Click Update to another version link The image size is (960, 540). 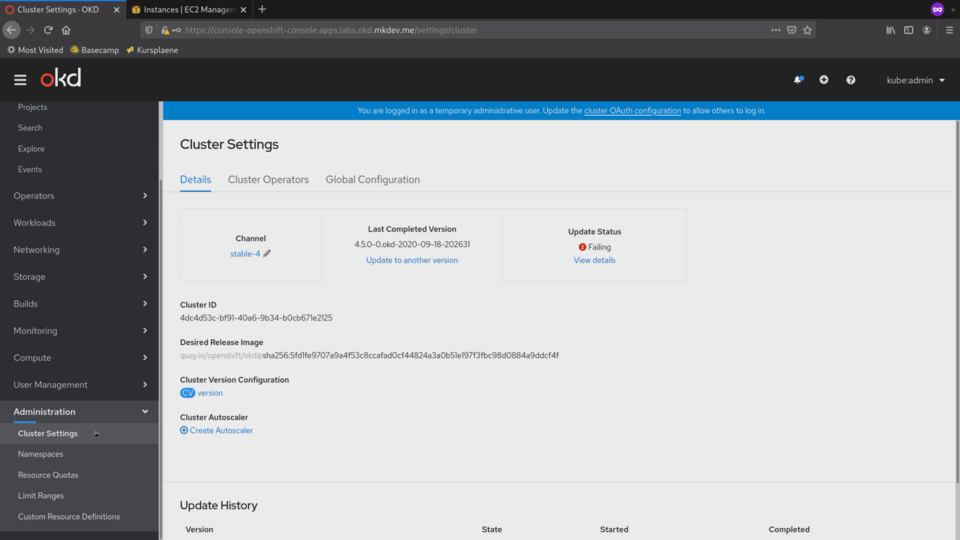pyautogui.click(x=412, y=260)
